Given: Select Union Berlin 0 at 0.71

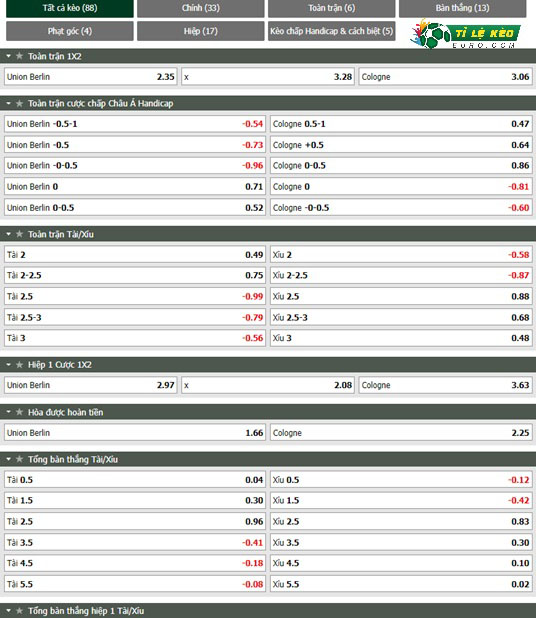Looking at the screenshot, I should click(x=135, y=187).
